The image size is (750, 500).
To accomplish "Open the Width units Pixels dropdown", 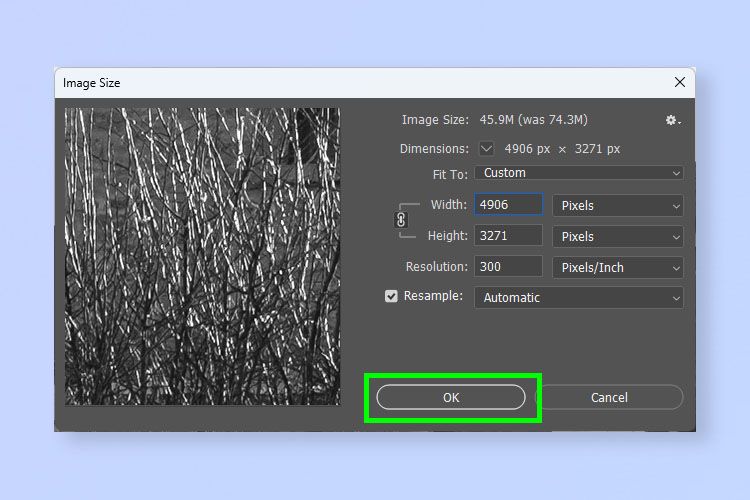I will click(618, 206).
